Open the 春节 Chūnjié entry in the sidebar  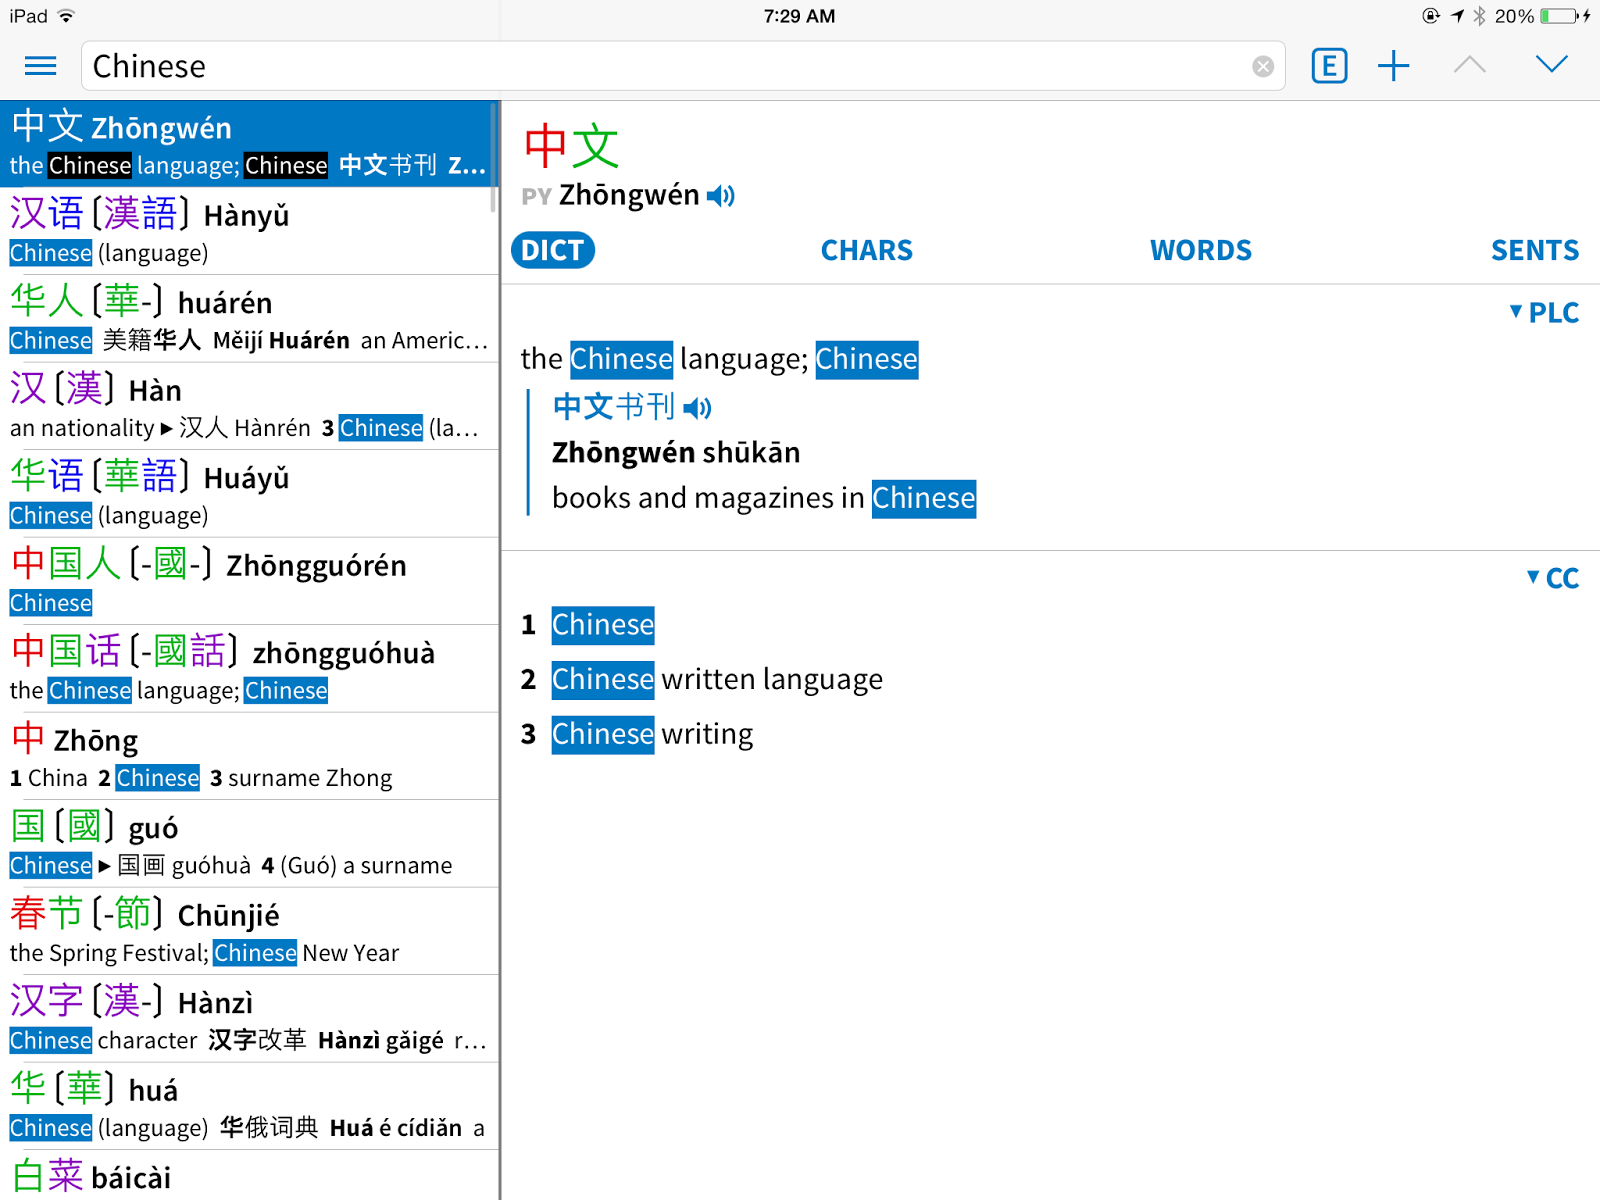tap(250, 930)
